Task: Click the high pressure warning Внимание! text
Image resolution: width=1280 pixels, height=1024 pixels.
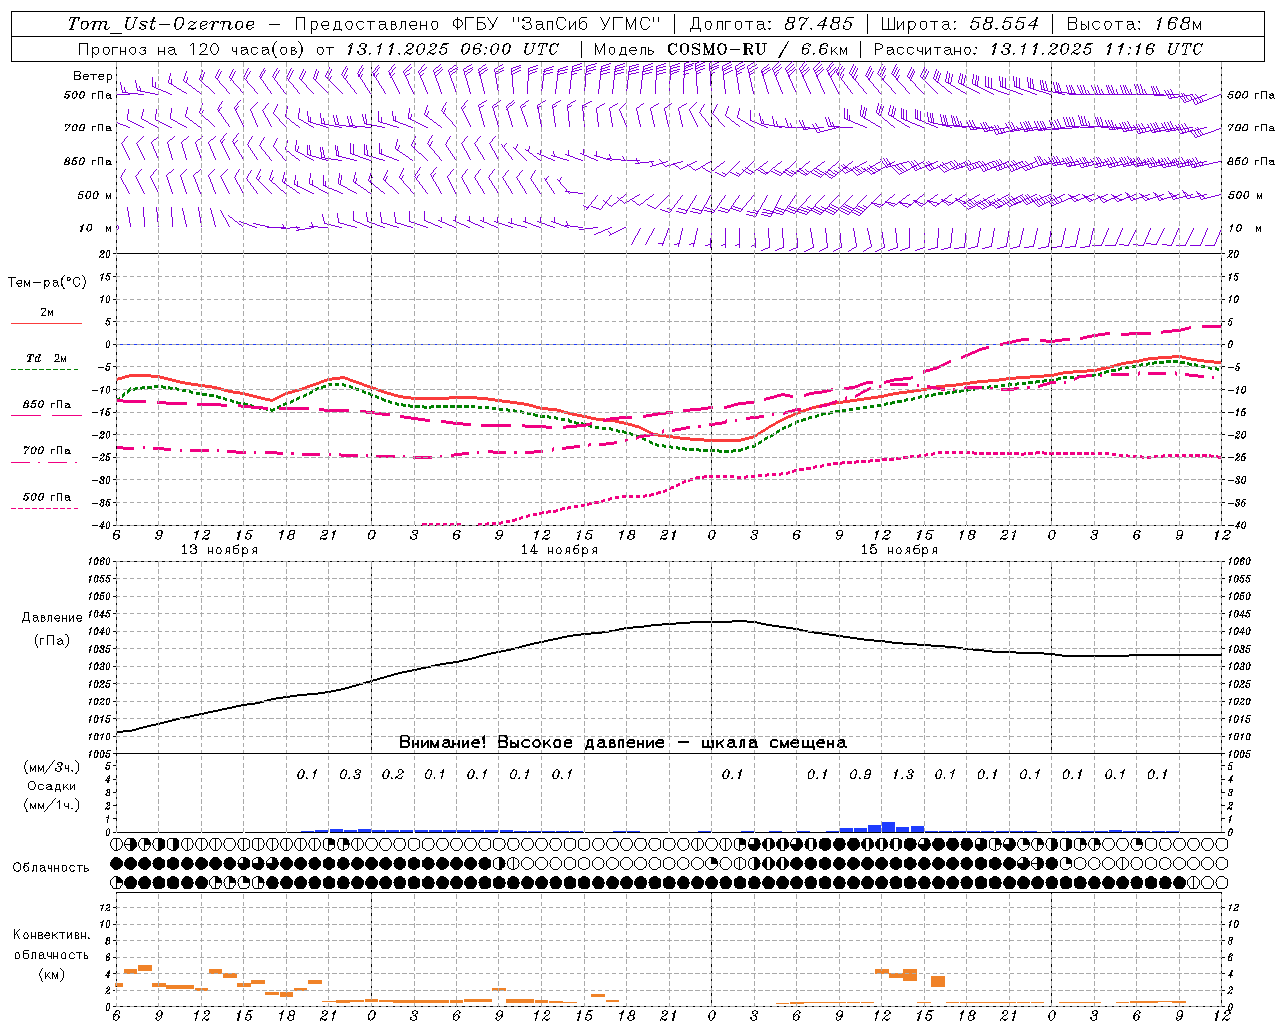Action: [623, 743]
